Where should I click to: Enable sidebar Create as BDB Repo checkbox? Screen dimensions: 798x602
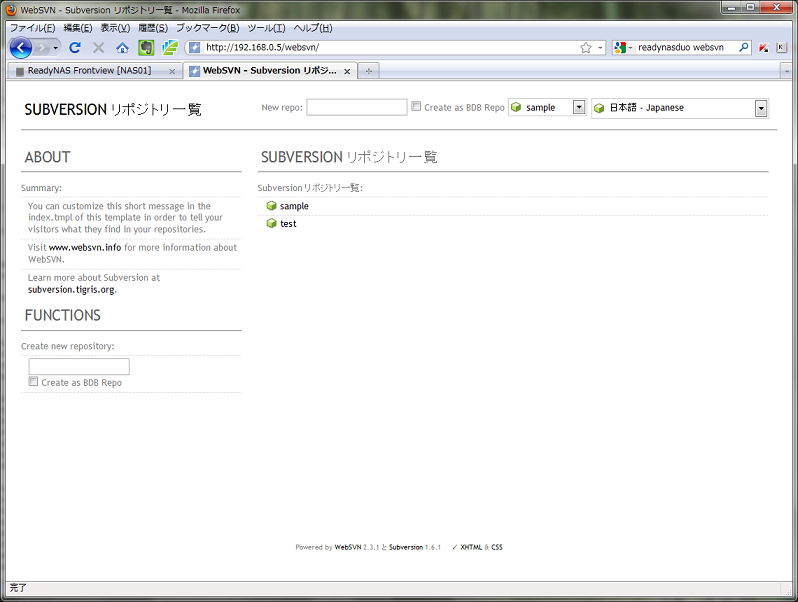click(x=33, y=382)
